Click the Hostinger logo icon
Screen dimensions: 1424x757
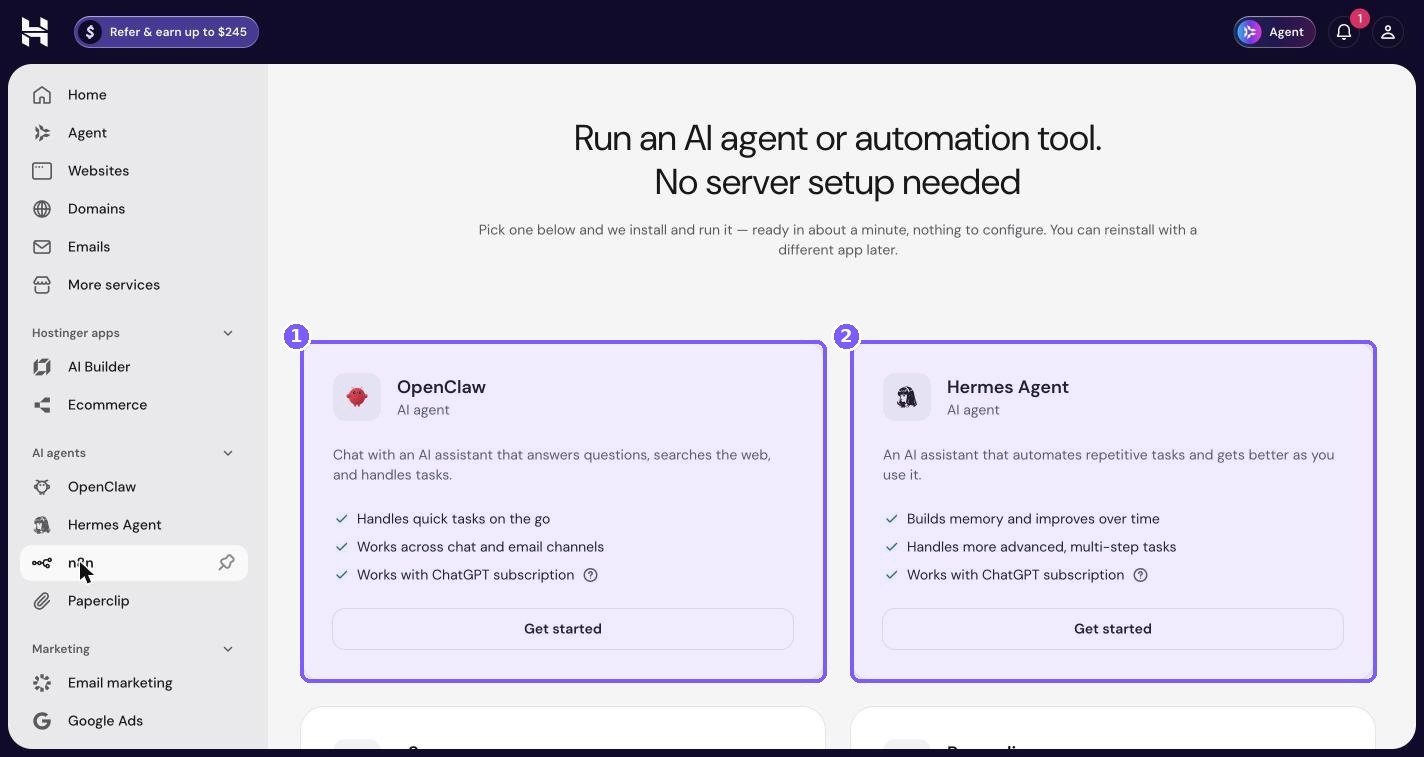click(x=35, y=32)
